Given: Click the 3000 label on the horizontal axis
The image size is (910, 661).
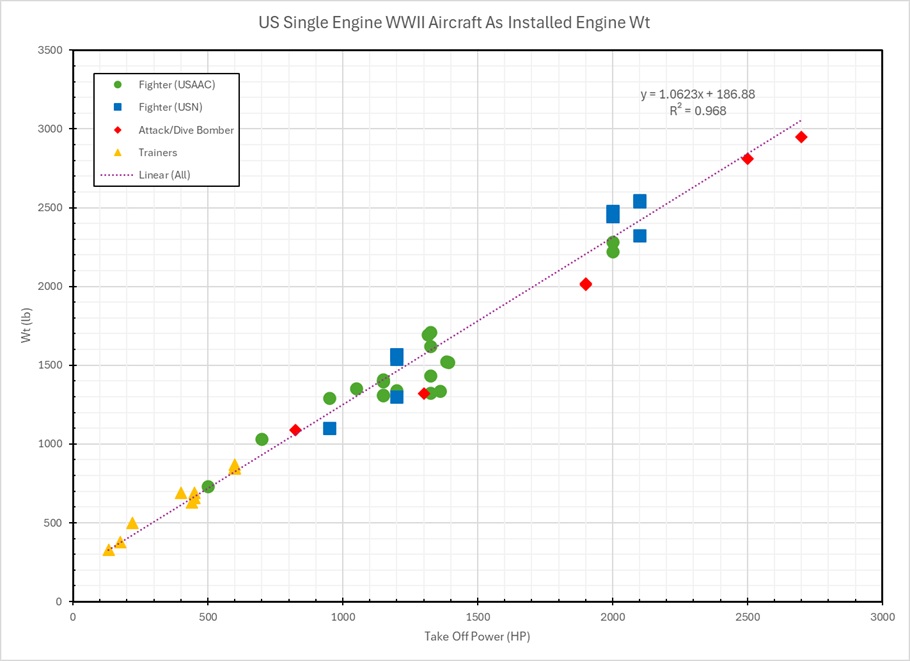Looking at the screenshot, I should click(881, 617).
